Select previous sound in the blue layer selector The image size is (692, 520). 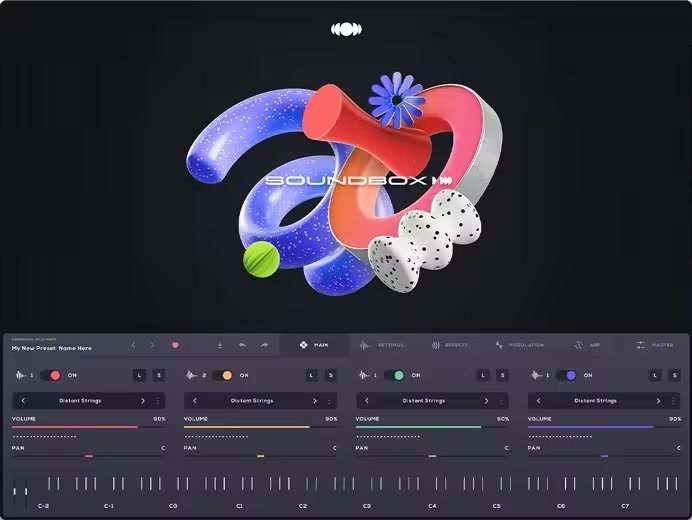click(538, 401)
